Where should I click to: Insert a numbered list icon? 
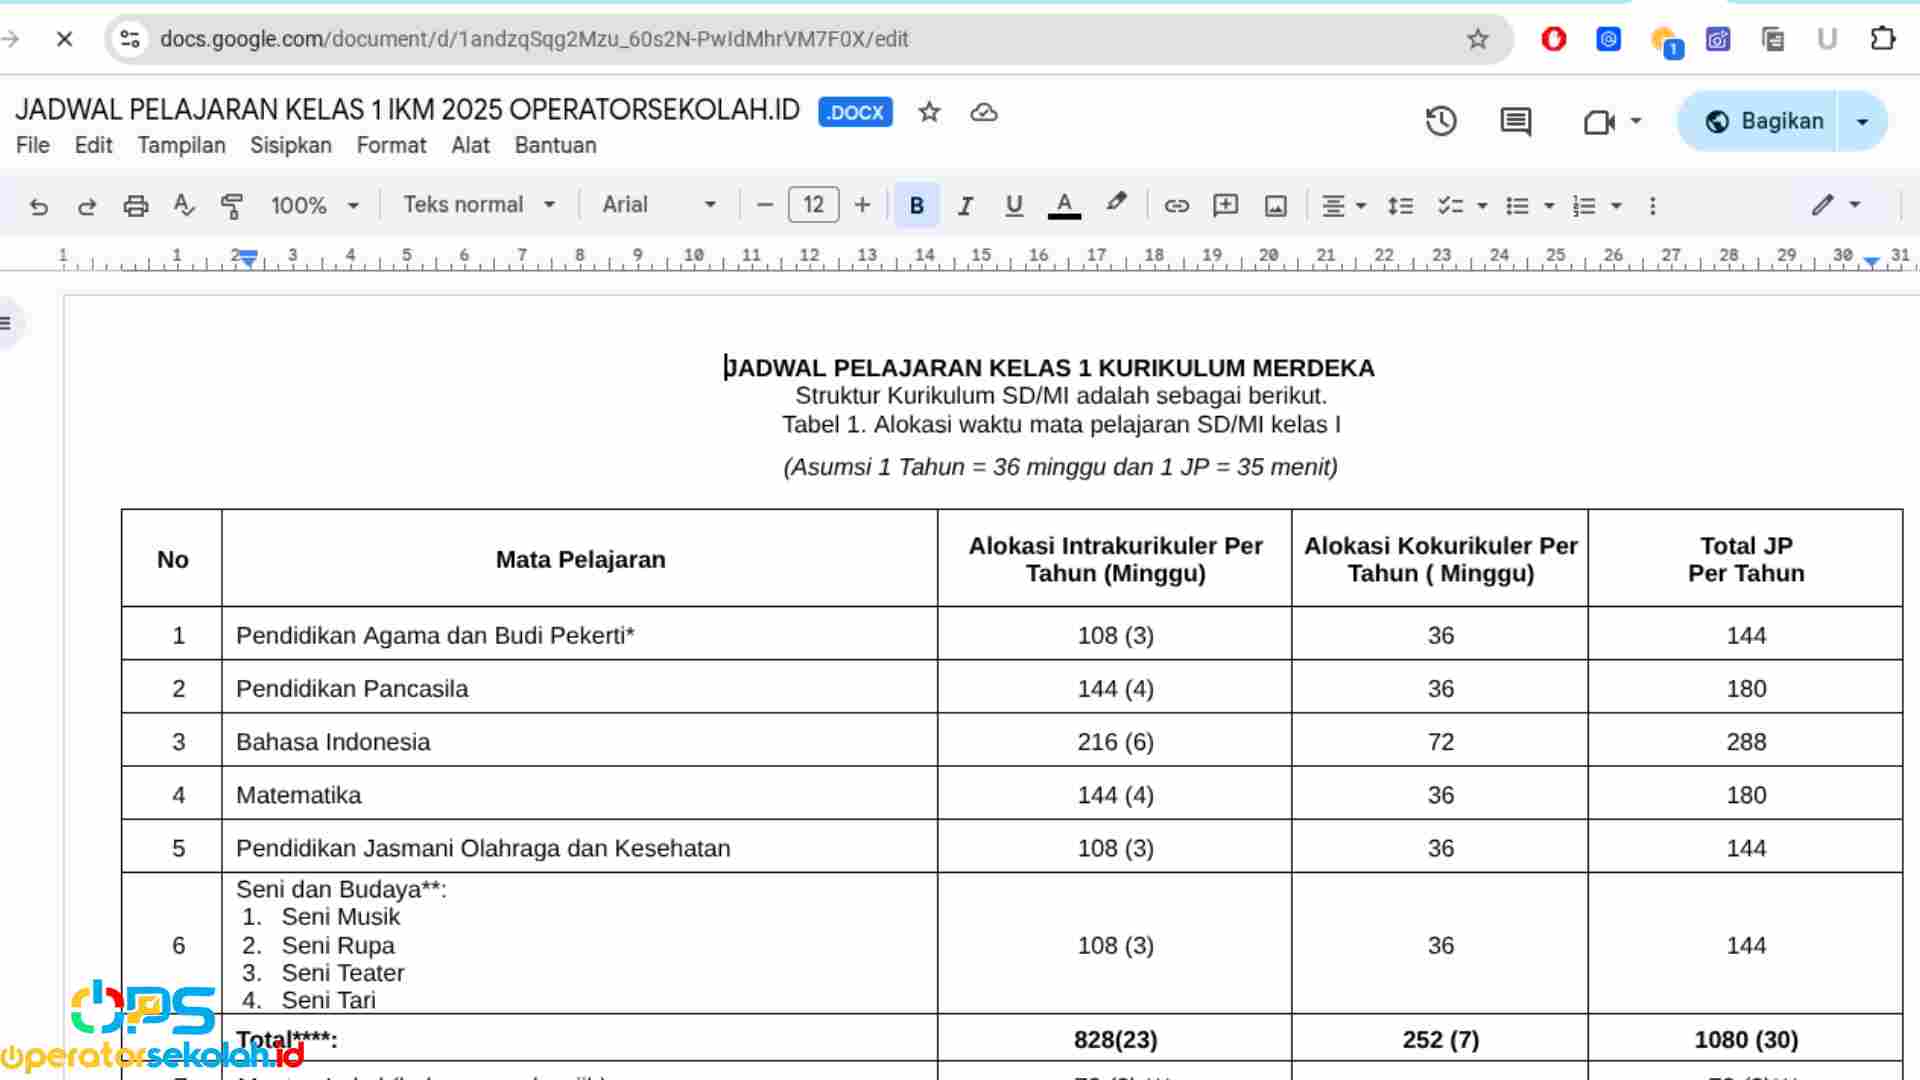1584,206
